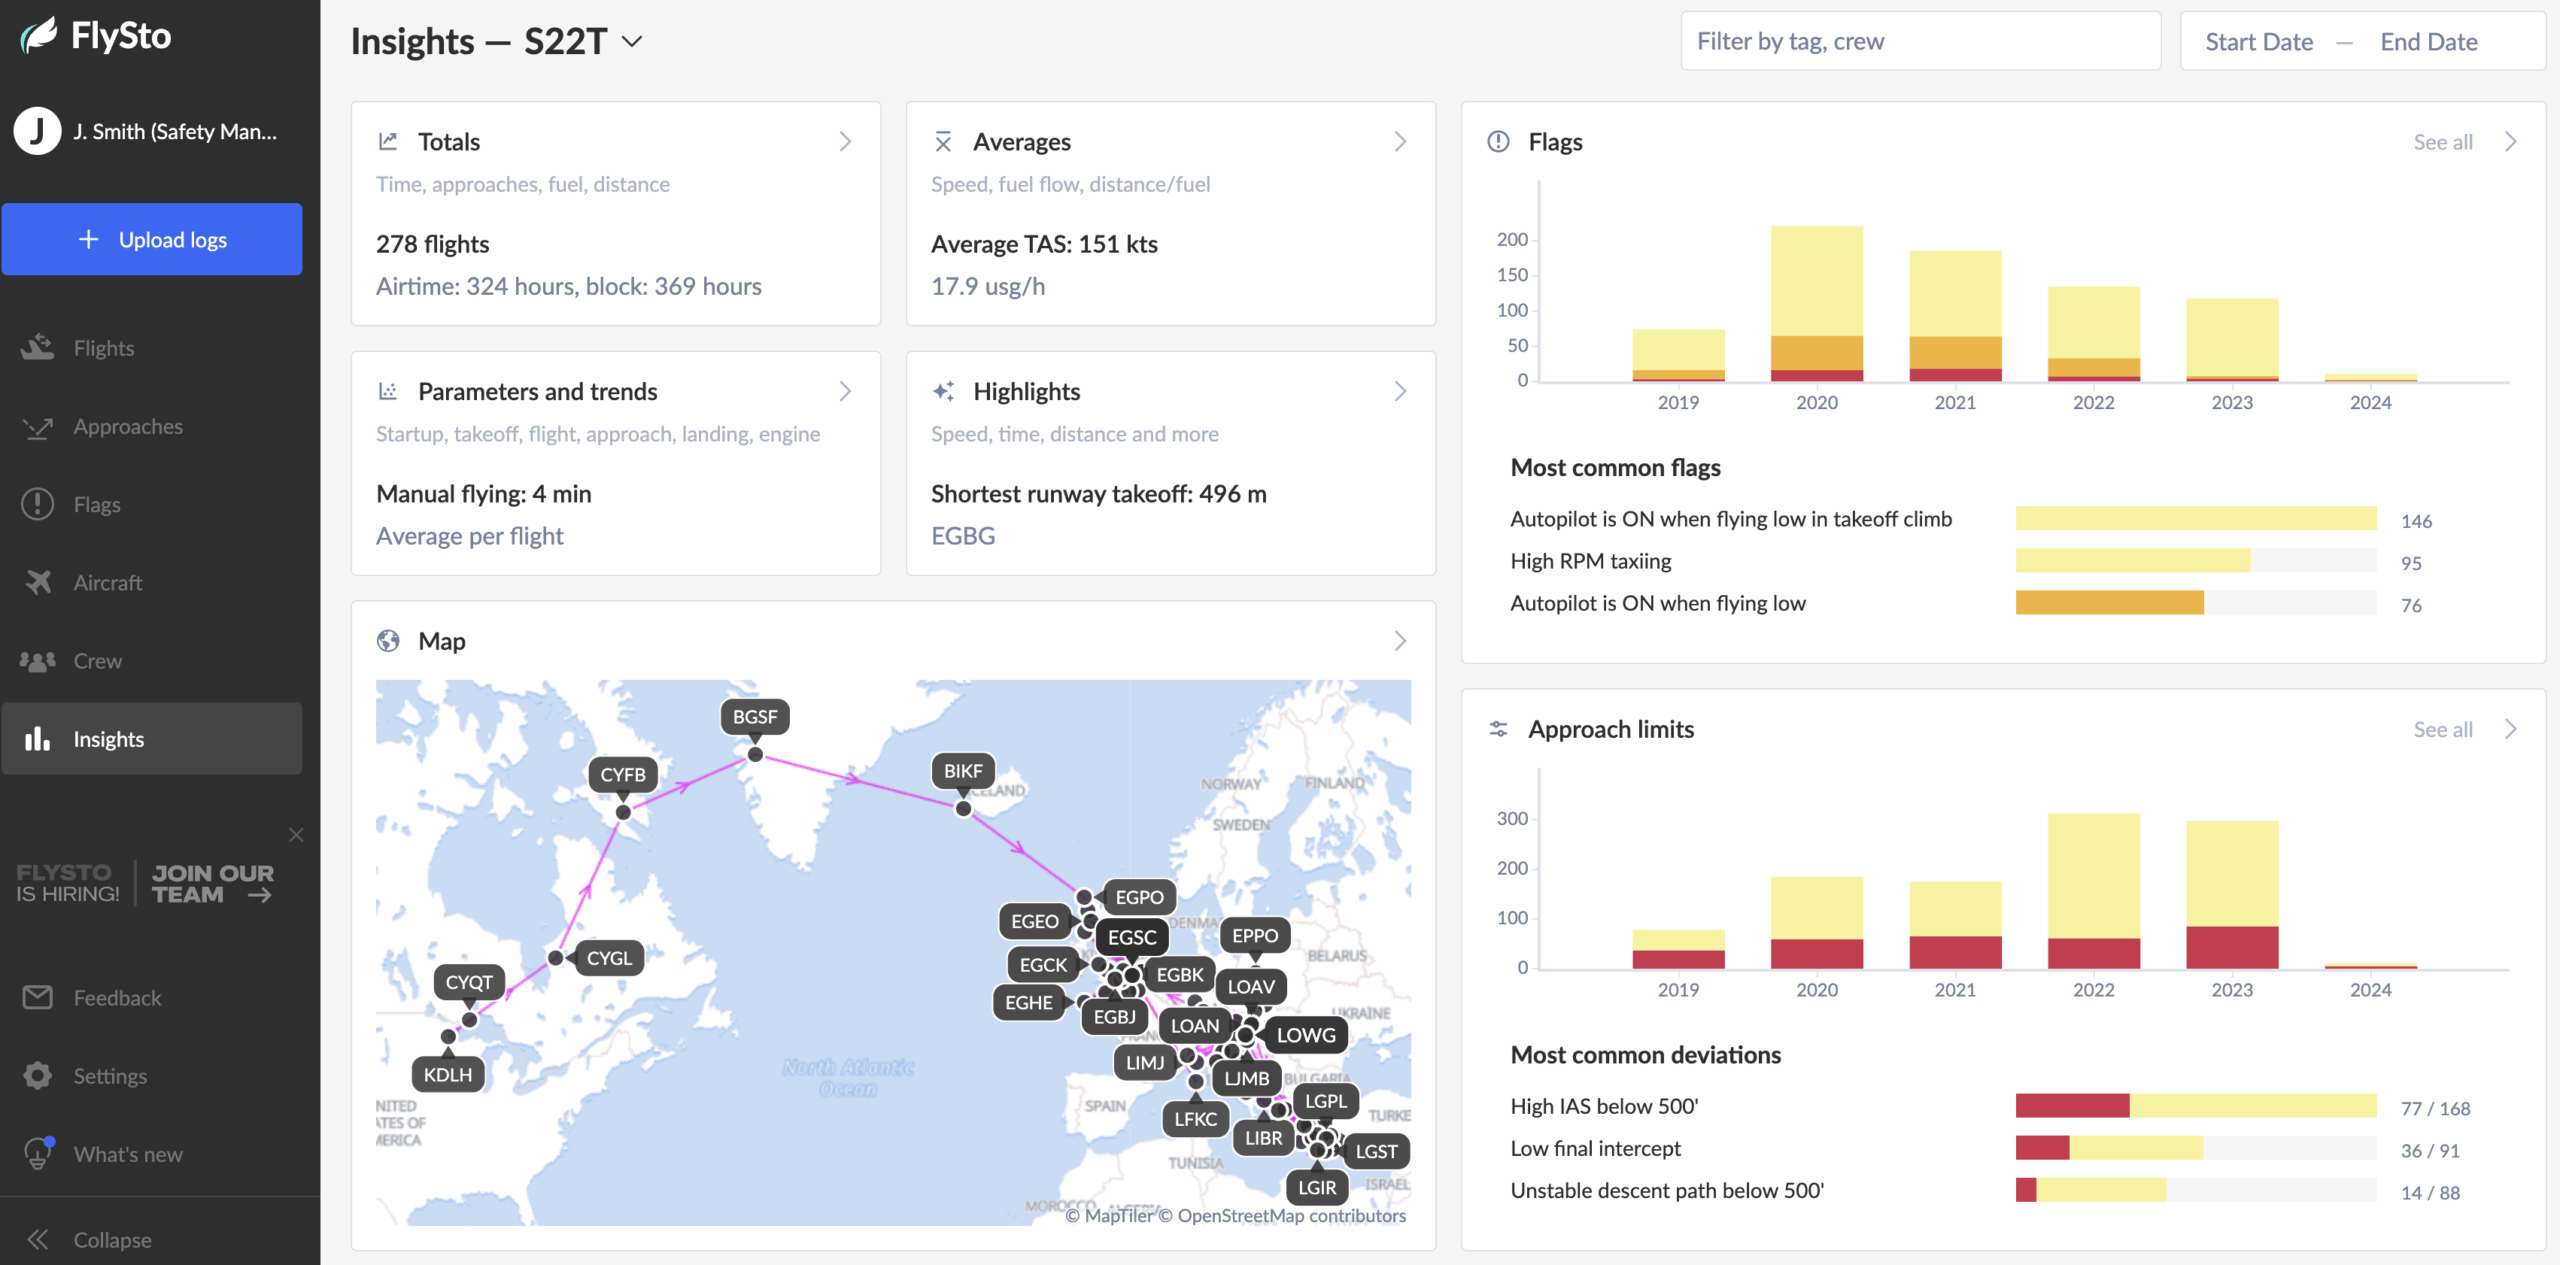The image size is (2560, 1265).
Task: Open the Aircraft section
Action: [107, 583]
